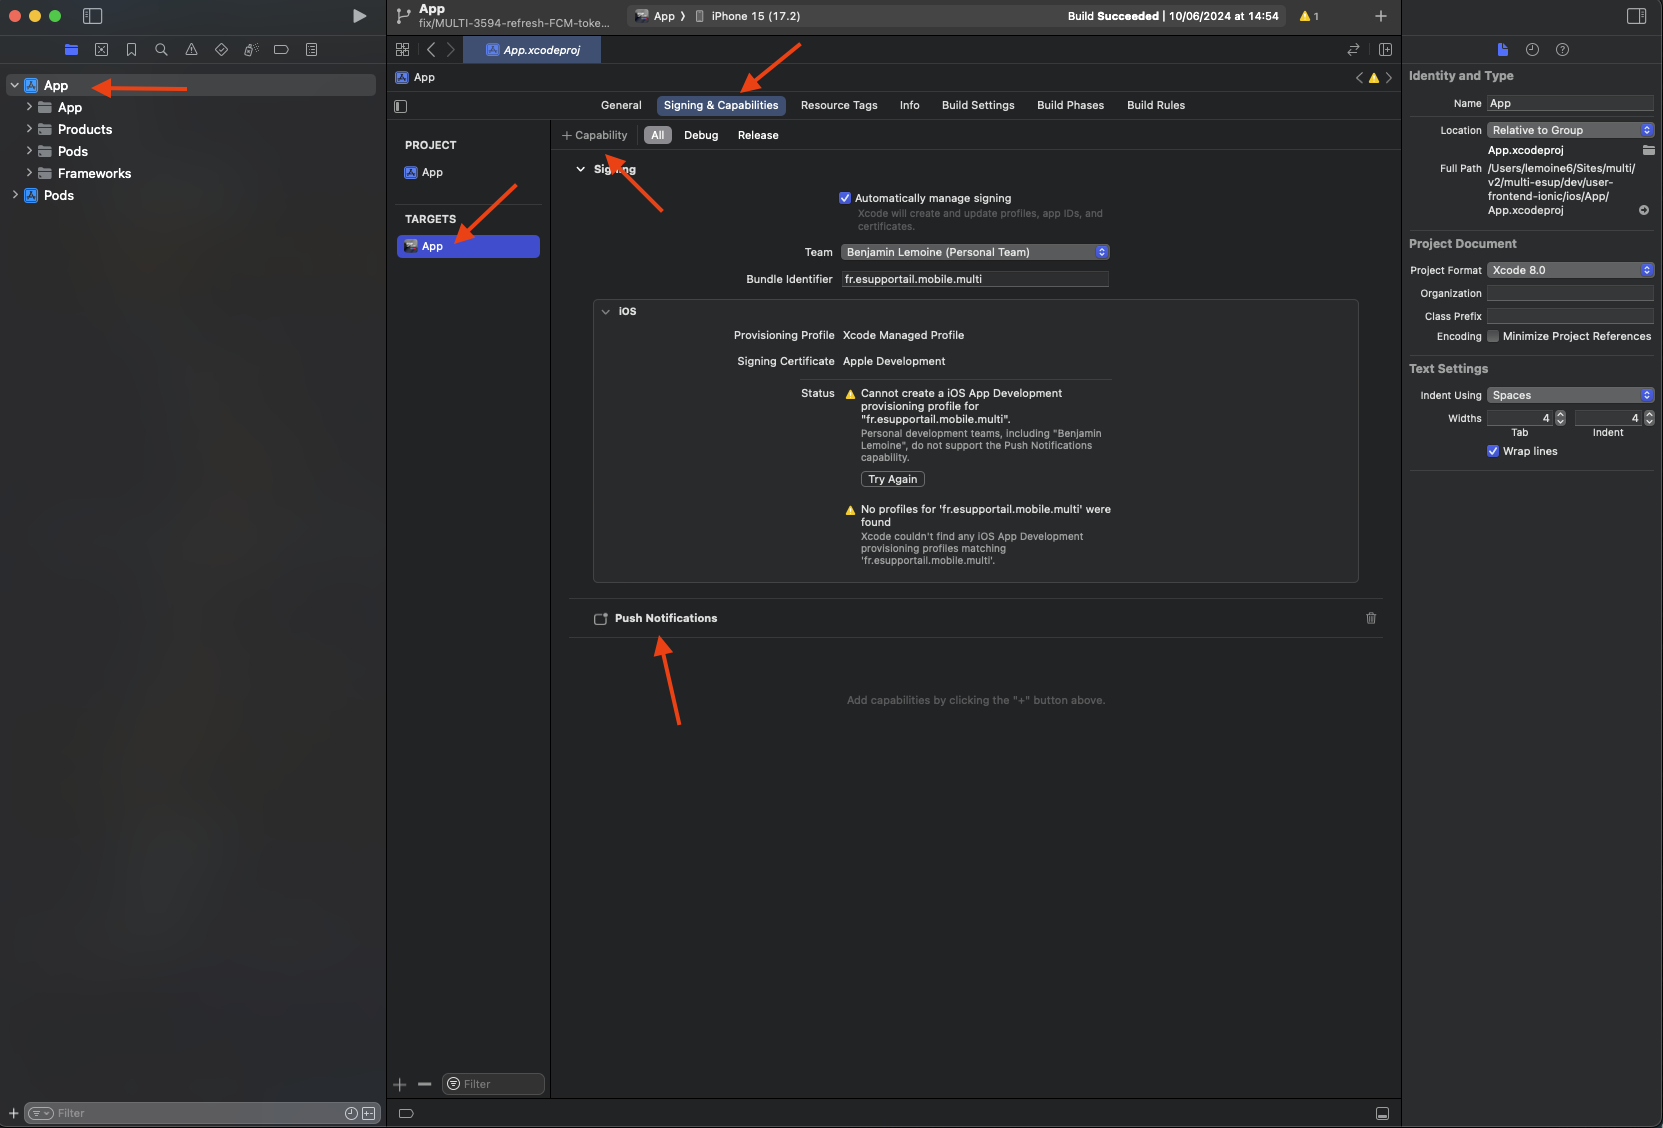1663x1128 pixels.
Task: Enable Minimize Project References checkbox
Action: [x=1493, y=337]
